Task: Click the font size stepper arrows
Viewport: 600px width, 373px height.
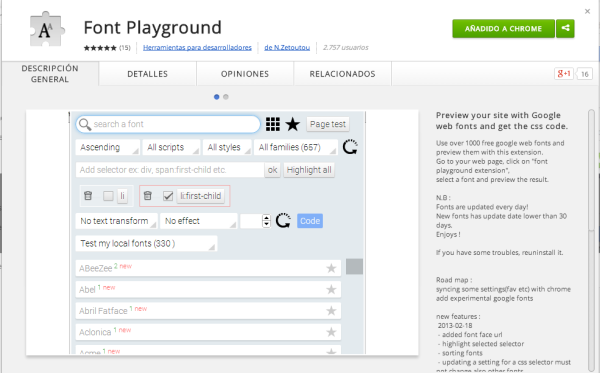Action: [x=266, y=221]
